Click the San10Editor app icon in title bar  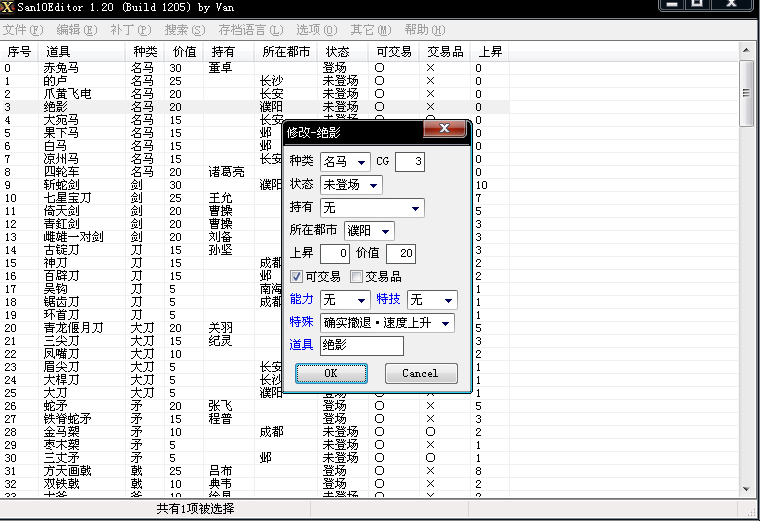[x=8, y=7]
